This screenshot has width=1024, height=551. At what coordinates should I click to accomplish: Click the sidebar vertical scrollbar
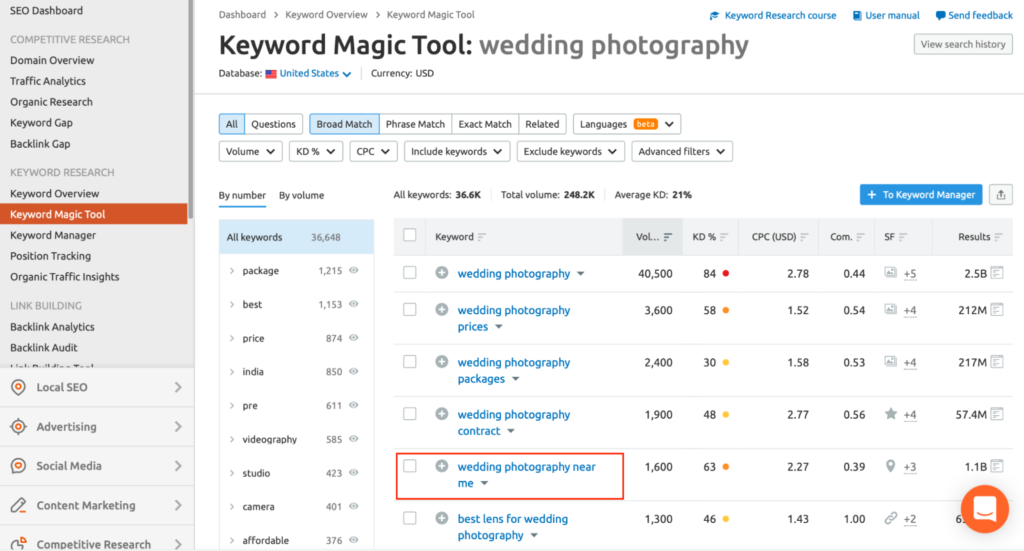click(x=191, y=111)
